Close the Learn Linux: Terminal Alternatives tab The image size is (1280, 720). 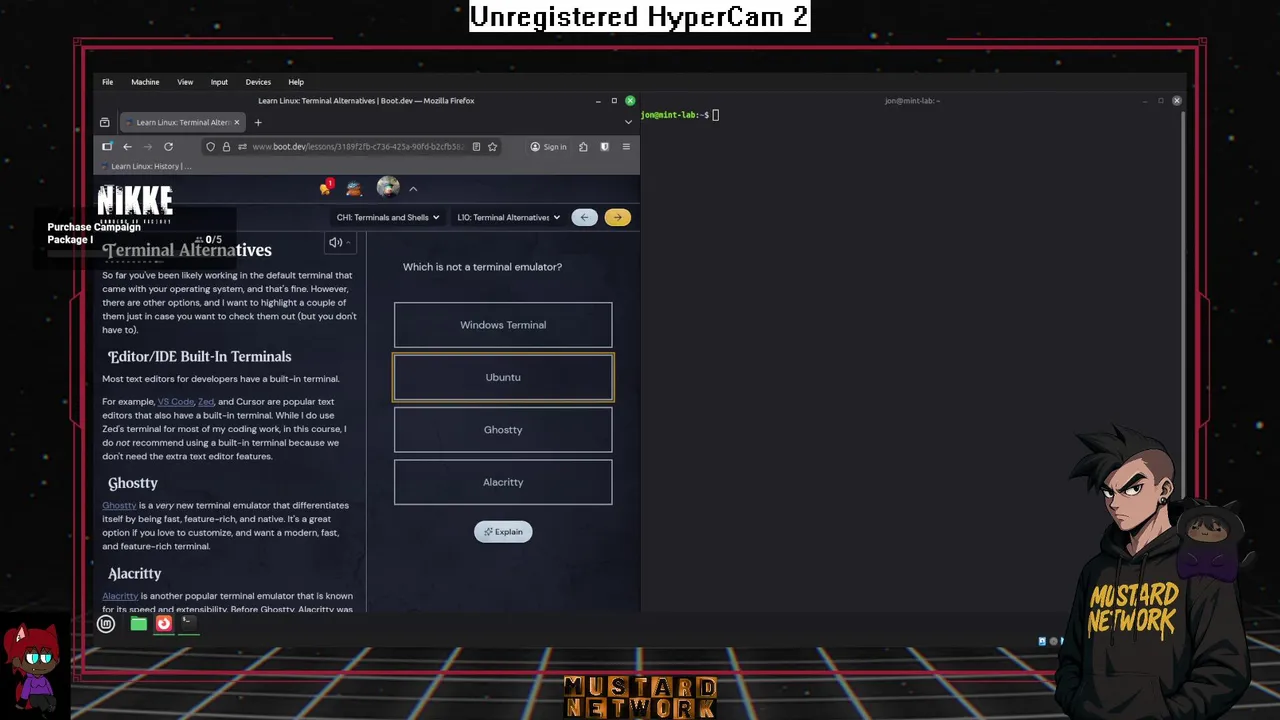click(237, 122)
